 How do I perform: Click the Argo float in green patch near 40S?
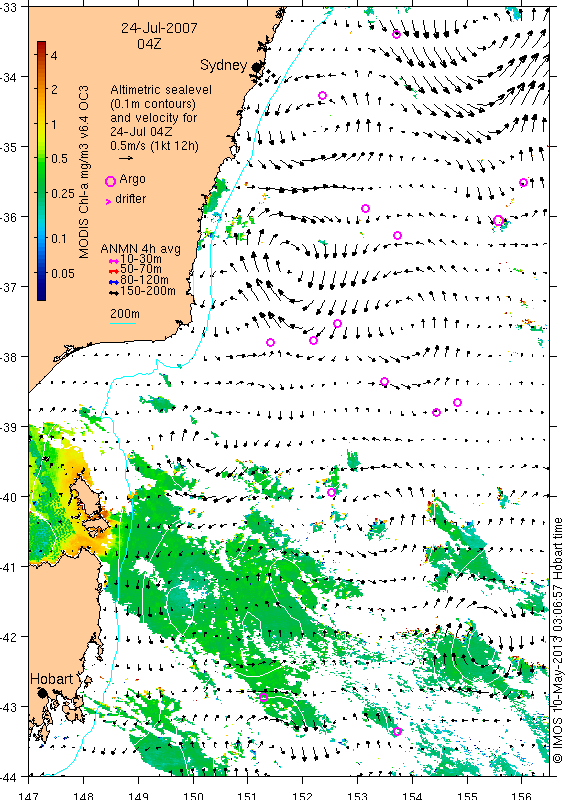[331, 492]
